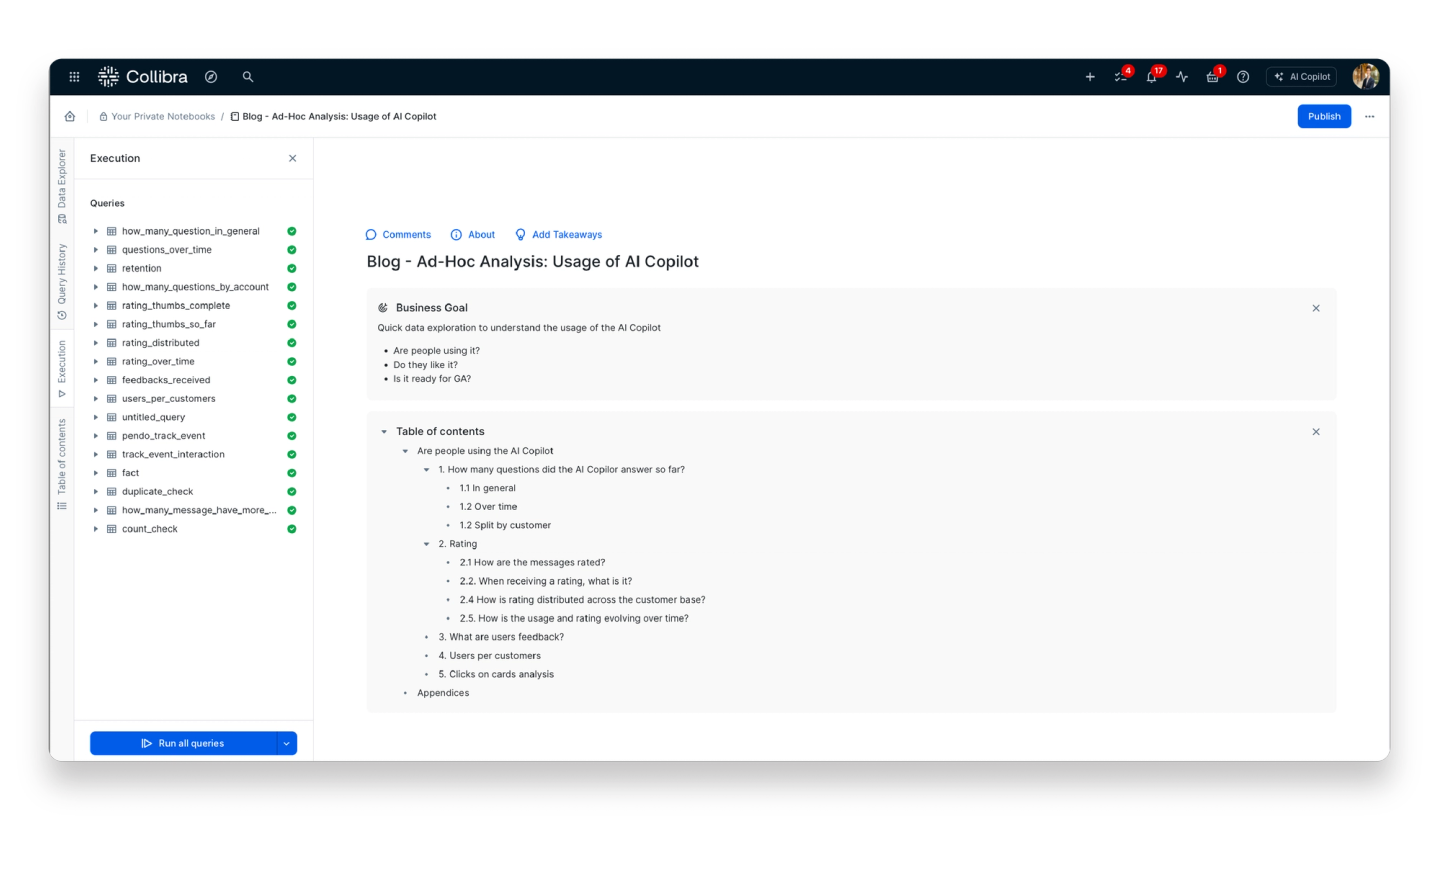This screenshot has width=1440, height=873.
Task: Open Your Private Notebooks breadcrumb
Action: point(164,116)
